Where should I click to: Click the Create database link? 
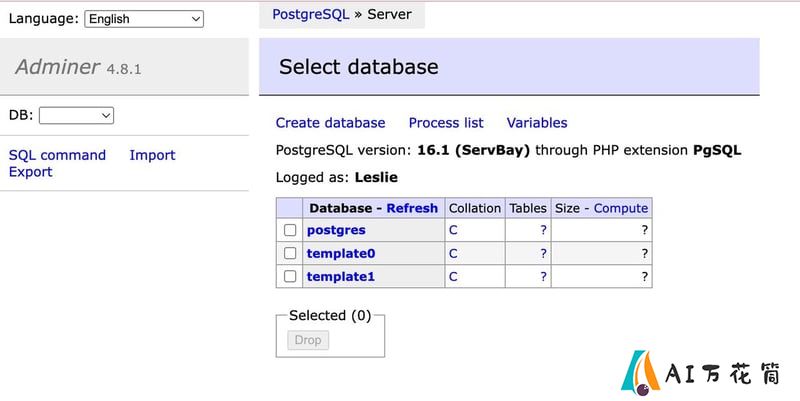330,123
